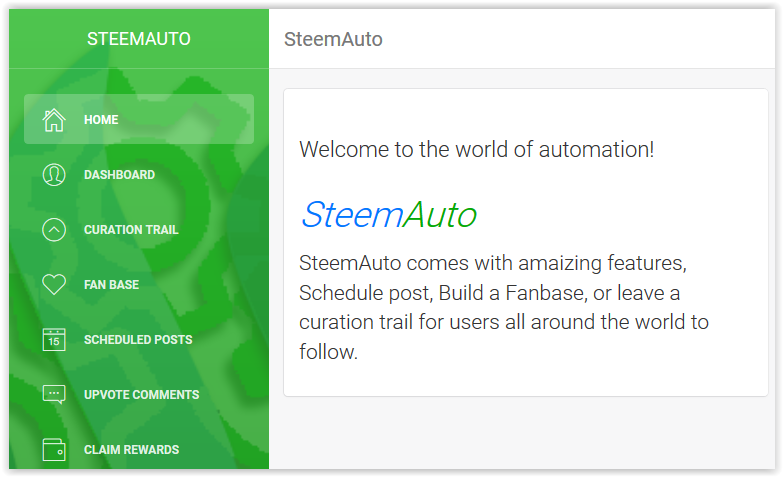
Task: Click the highlighted Home menu row background
Action: 139,119
